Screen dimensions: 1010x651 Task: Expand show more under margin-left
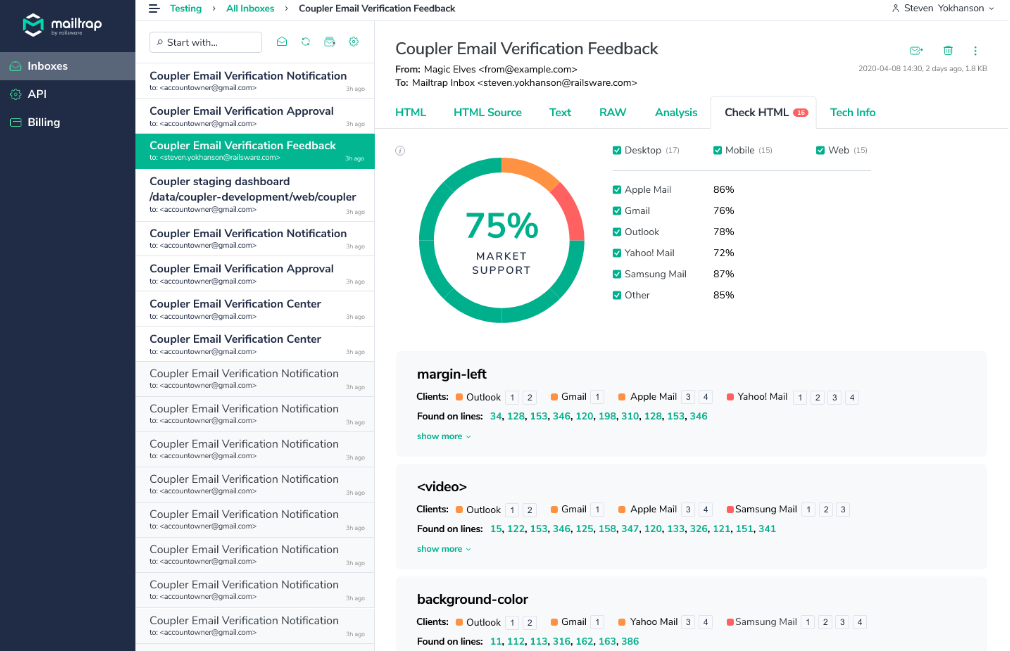coord(444,437)
